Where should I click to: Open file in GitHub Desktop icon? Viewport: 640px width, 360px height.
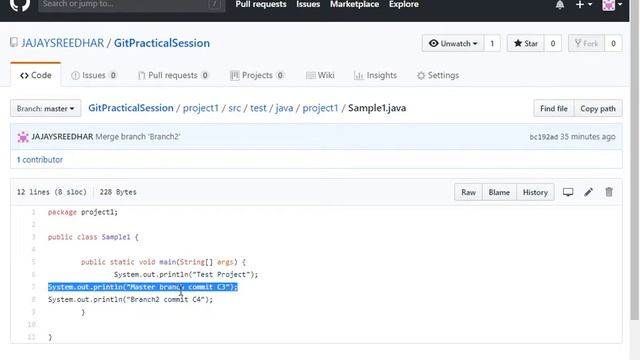pos(568,192)
